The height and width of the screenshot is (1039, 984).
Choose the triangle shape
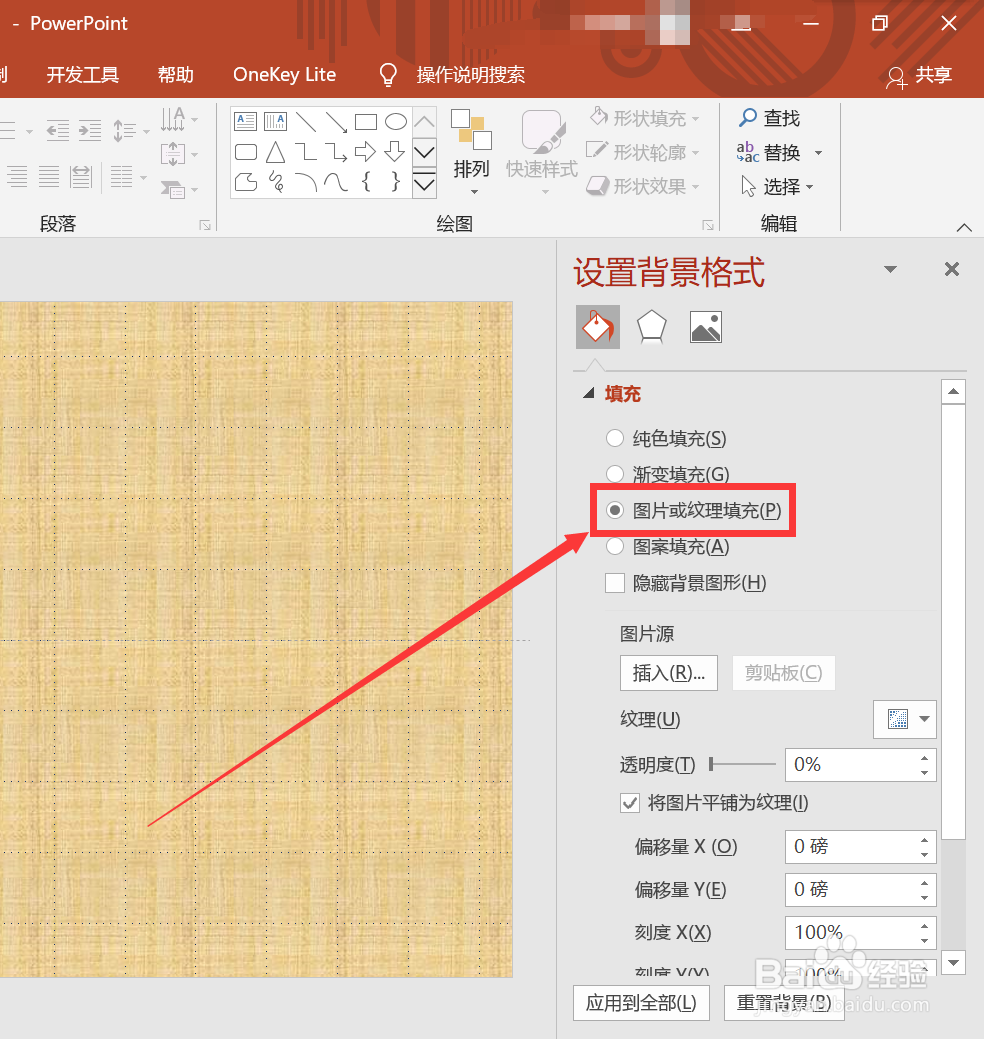pyautogui.click(x=276, y=152)
